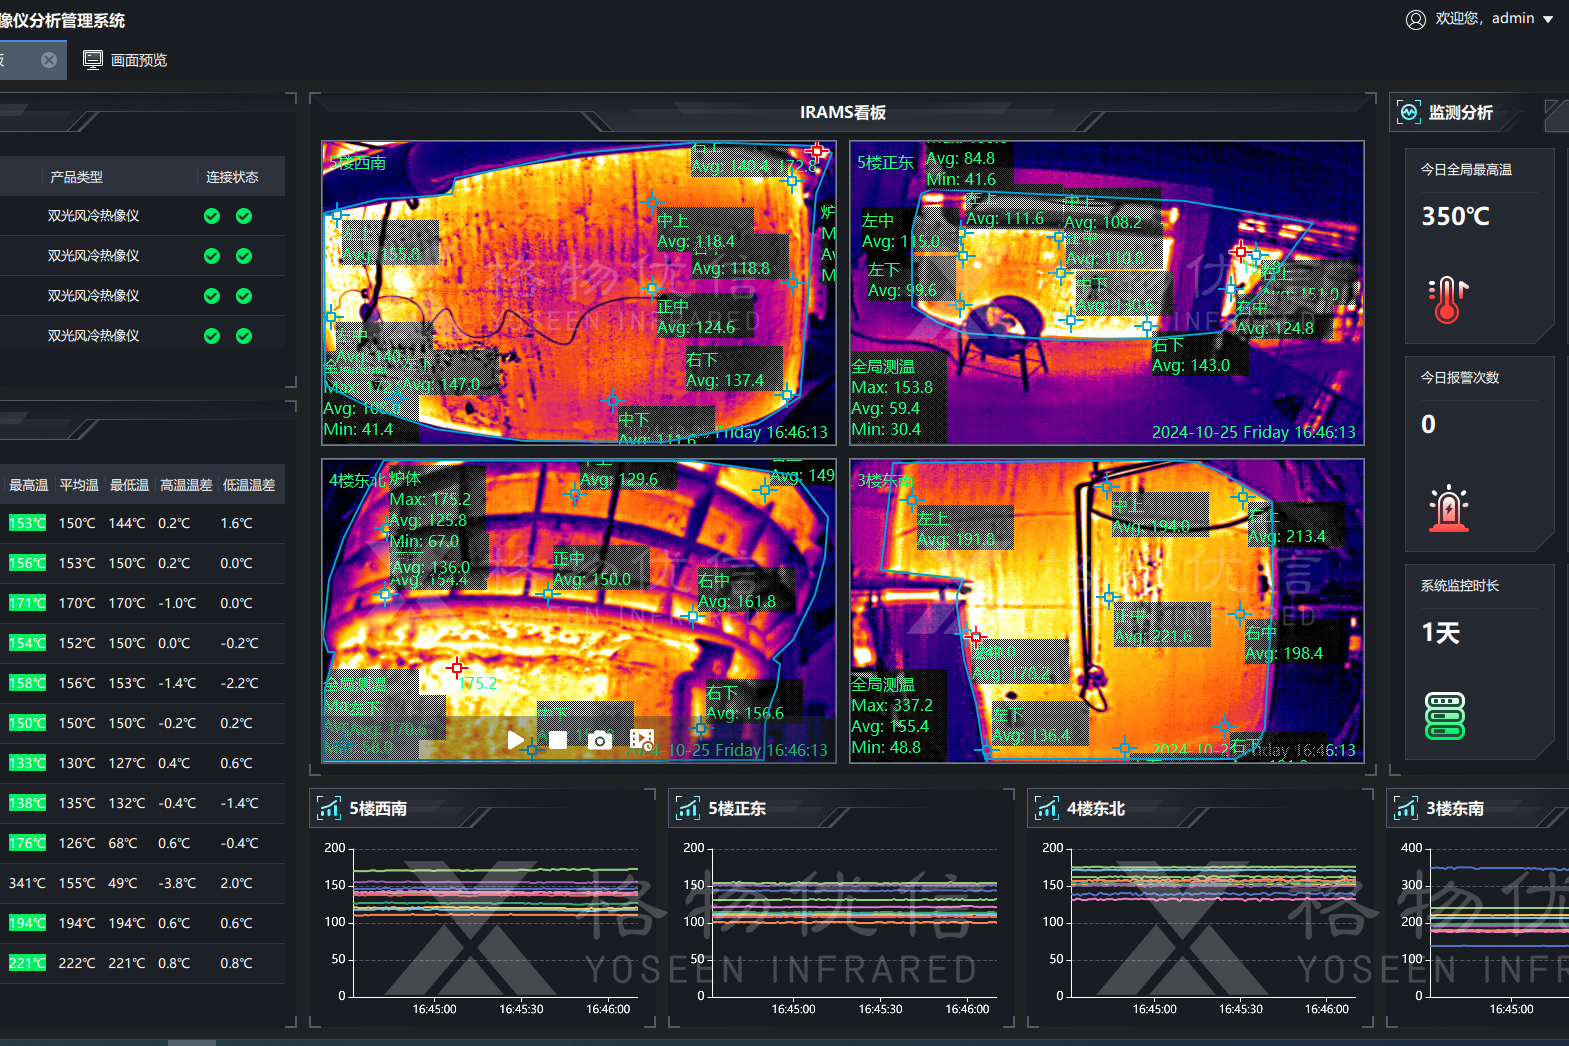
Task: Click the alarm siren icon
Action: tap(1447, 508)
